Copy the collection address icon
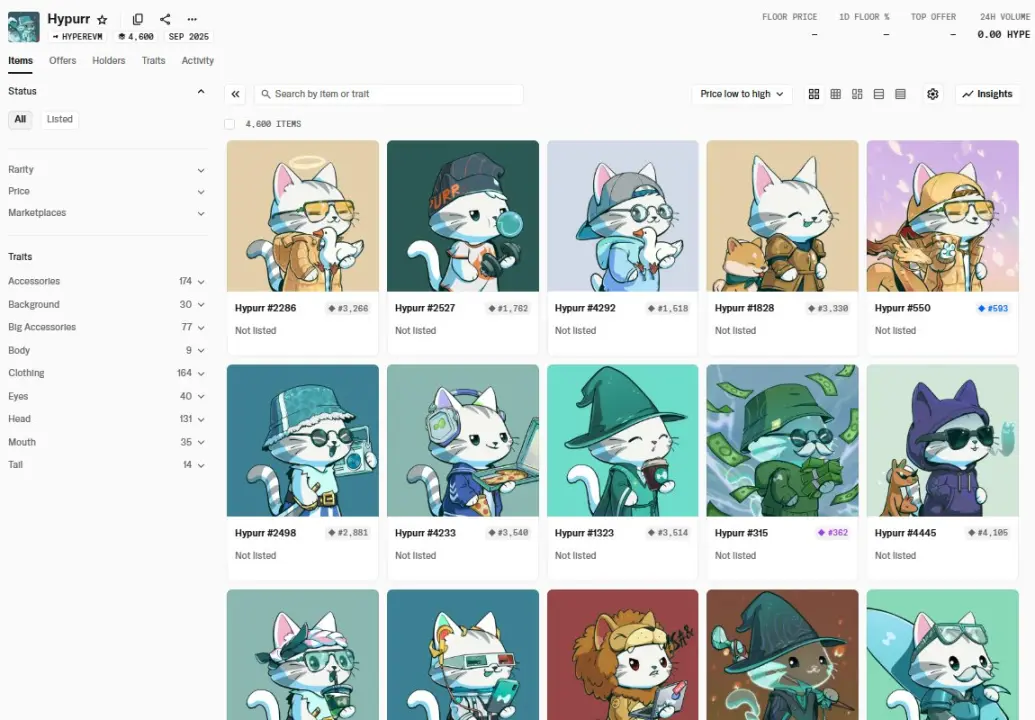This screenshot has width=1035, height=720. point(138,19)
